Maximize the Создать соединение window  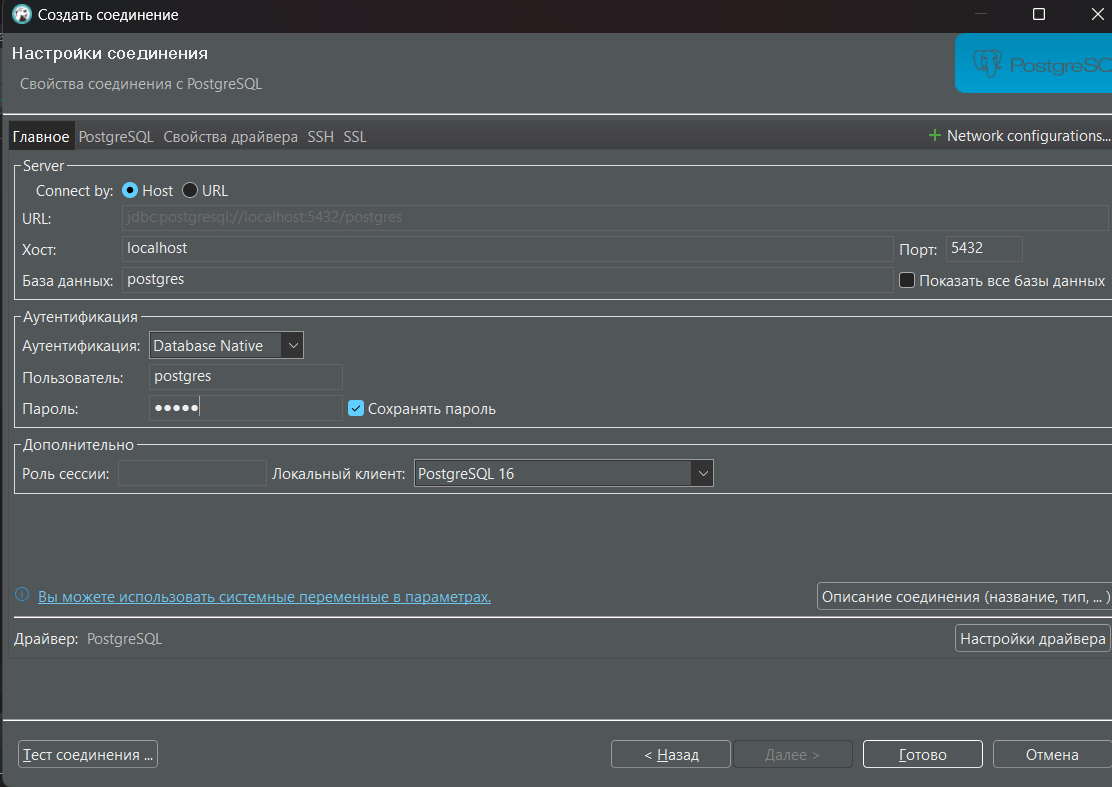[1039, 14]
